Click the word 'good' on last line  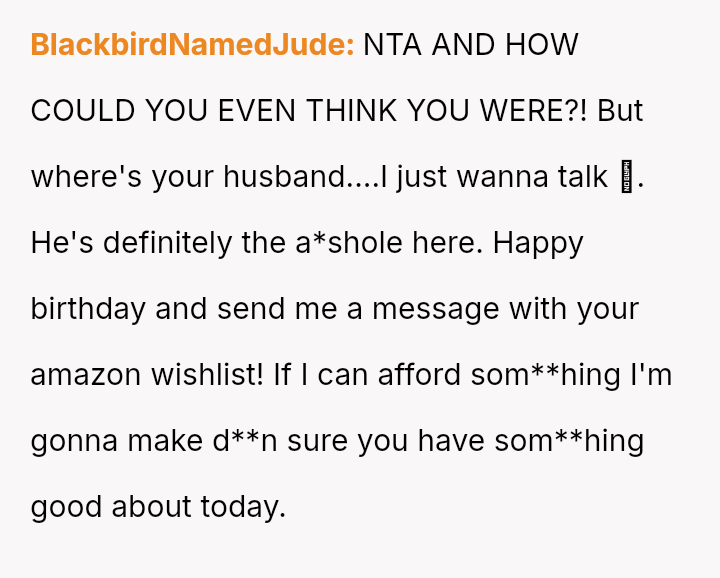pyautogui.click(x=66, y=507)
